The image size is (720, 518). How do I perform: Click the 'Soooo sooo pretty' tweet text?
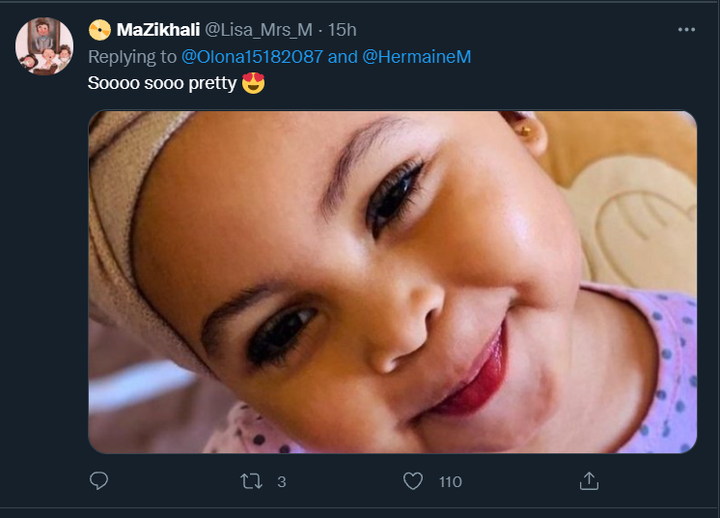click(x=162, y=84)
